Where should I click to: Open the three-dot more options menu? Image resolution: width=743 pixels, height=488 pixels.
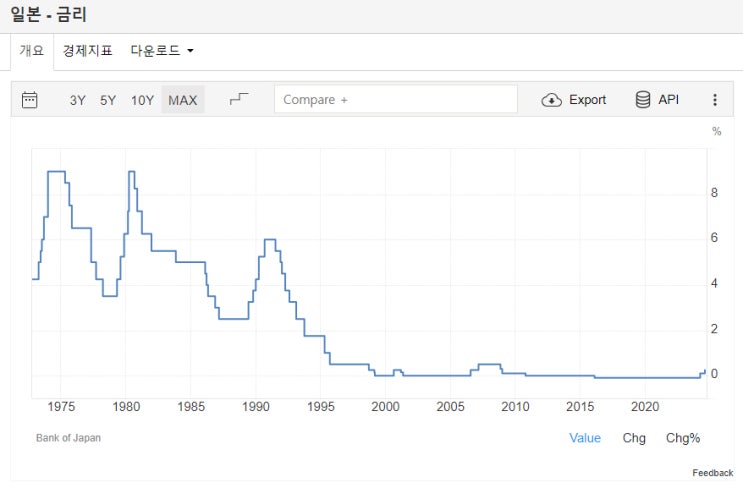tap(715, 100)
